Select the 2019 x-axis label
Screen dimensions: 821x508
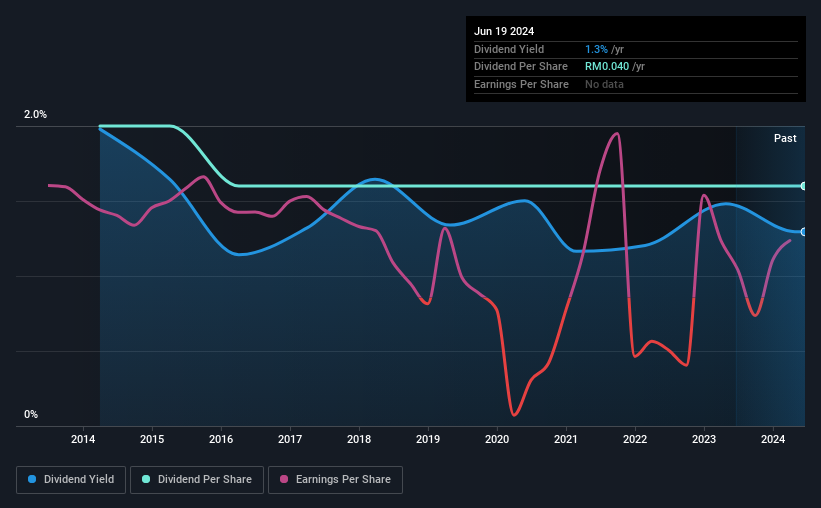[428, 439]
